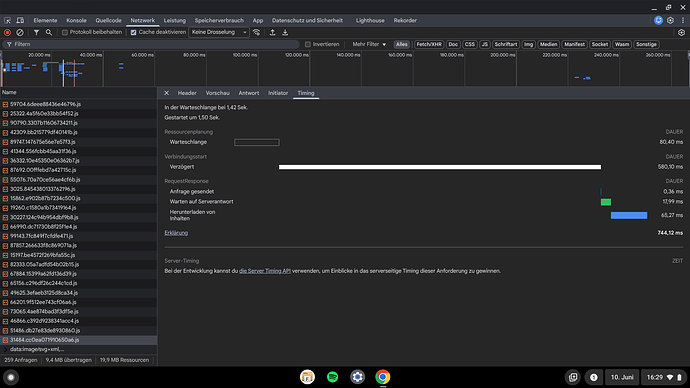Filter requests by Medien
The height and width of the screenshot is (388, 690).
pyautogui.click(x=548, y=44)
